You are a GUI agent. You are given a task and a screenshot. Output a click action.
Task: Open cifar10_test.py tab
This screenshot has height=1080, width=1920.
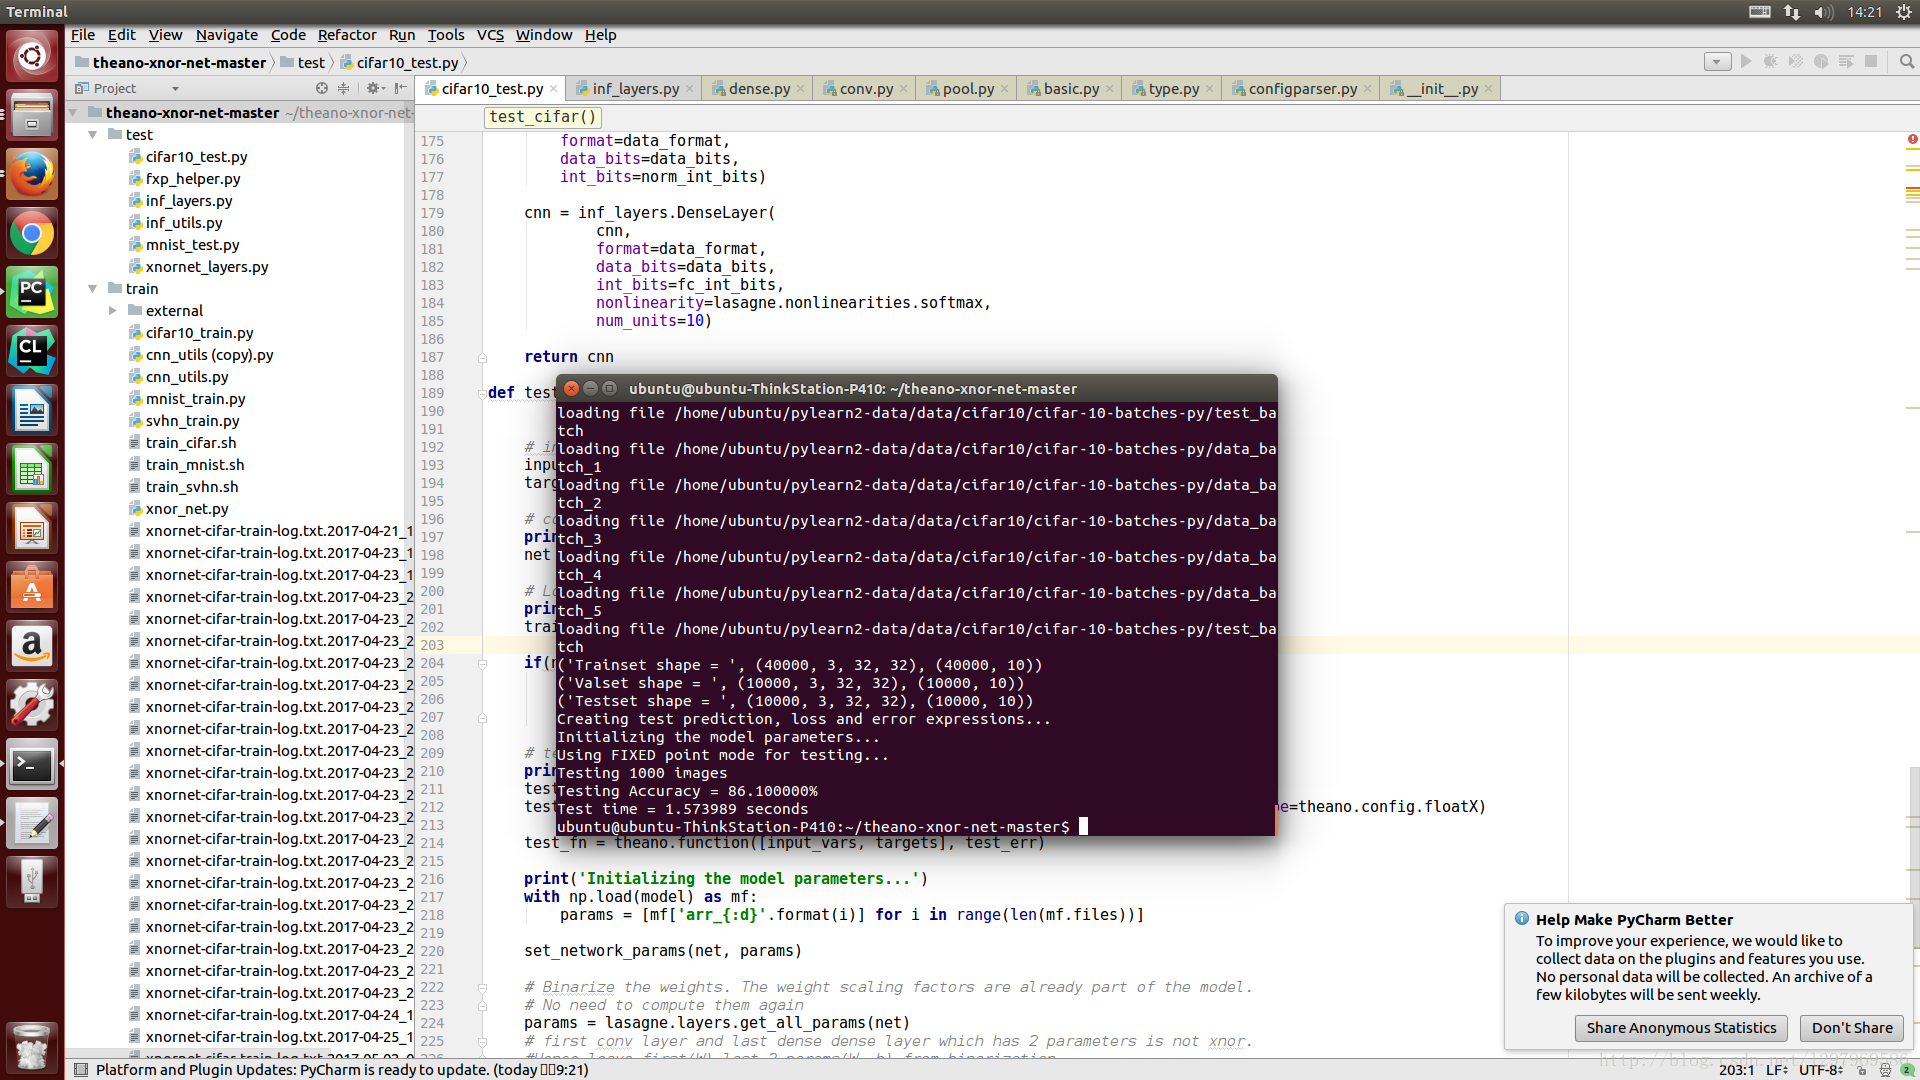pyautogui.click(x=487, y=88)
